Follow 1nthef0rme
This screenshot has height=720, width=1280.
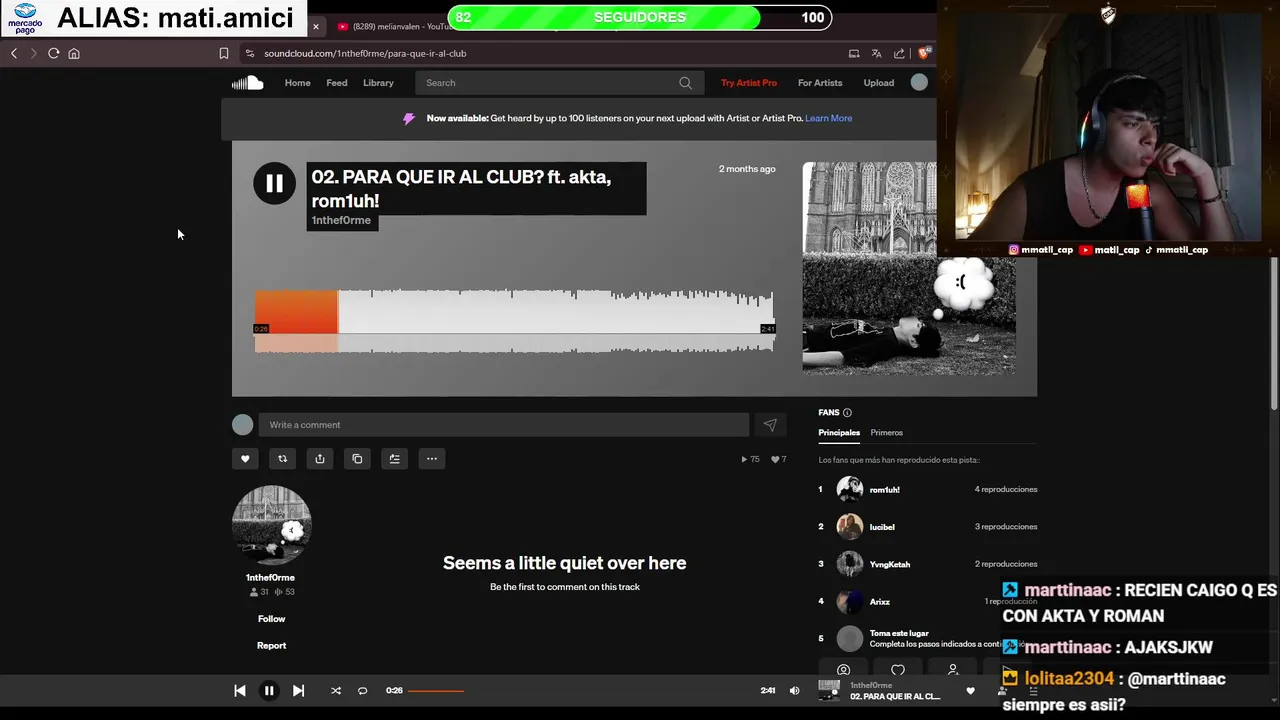tap(271, 619)
